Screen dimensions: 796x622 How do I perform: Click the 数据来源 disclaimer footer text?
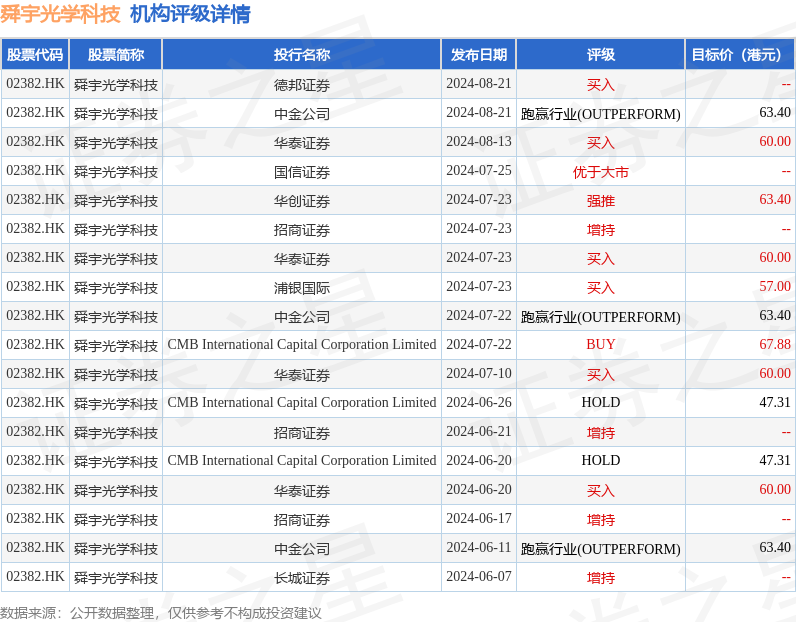pos(160,613)
